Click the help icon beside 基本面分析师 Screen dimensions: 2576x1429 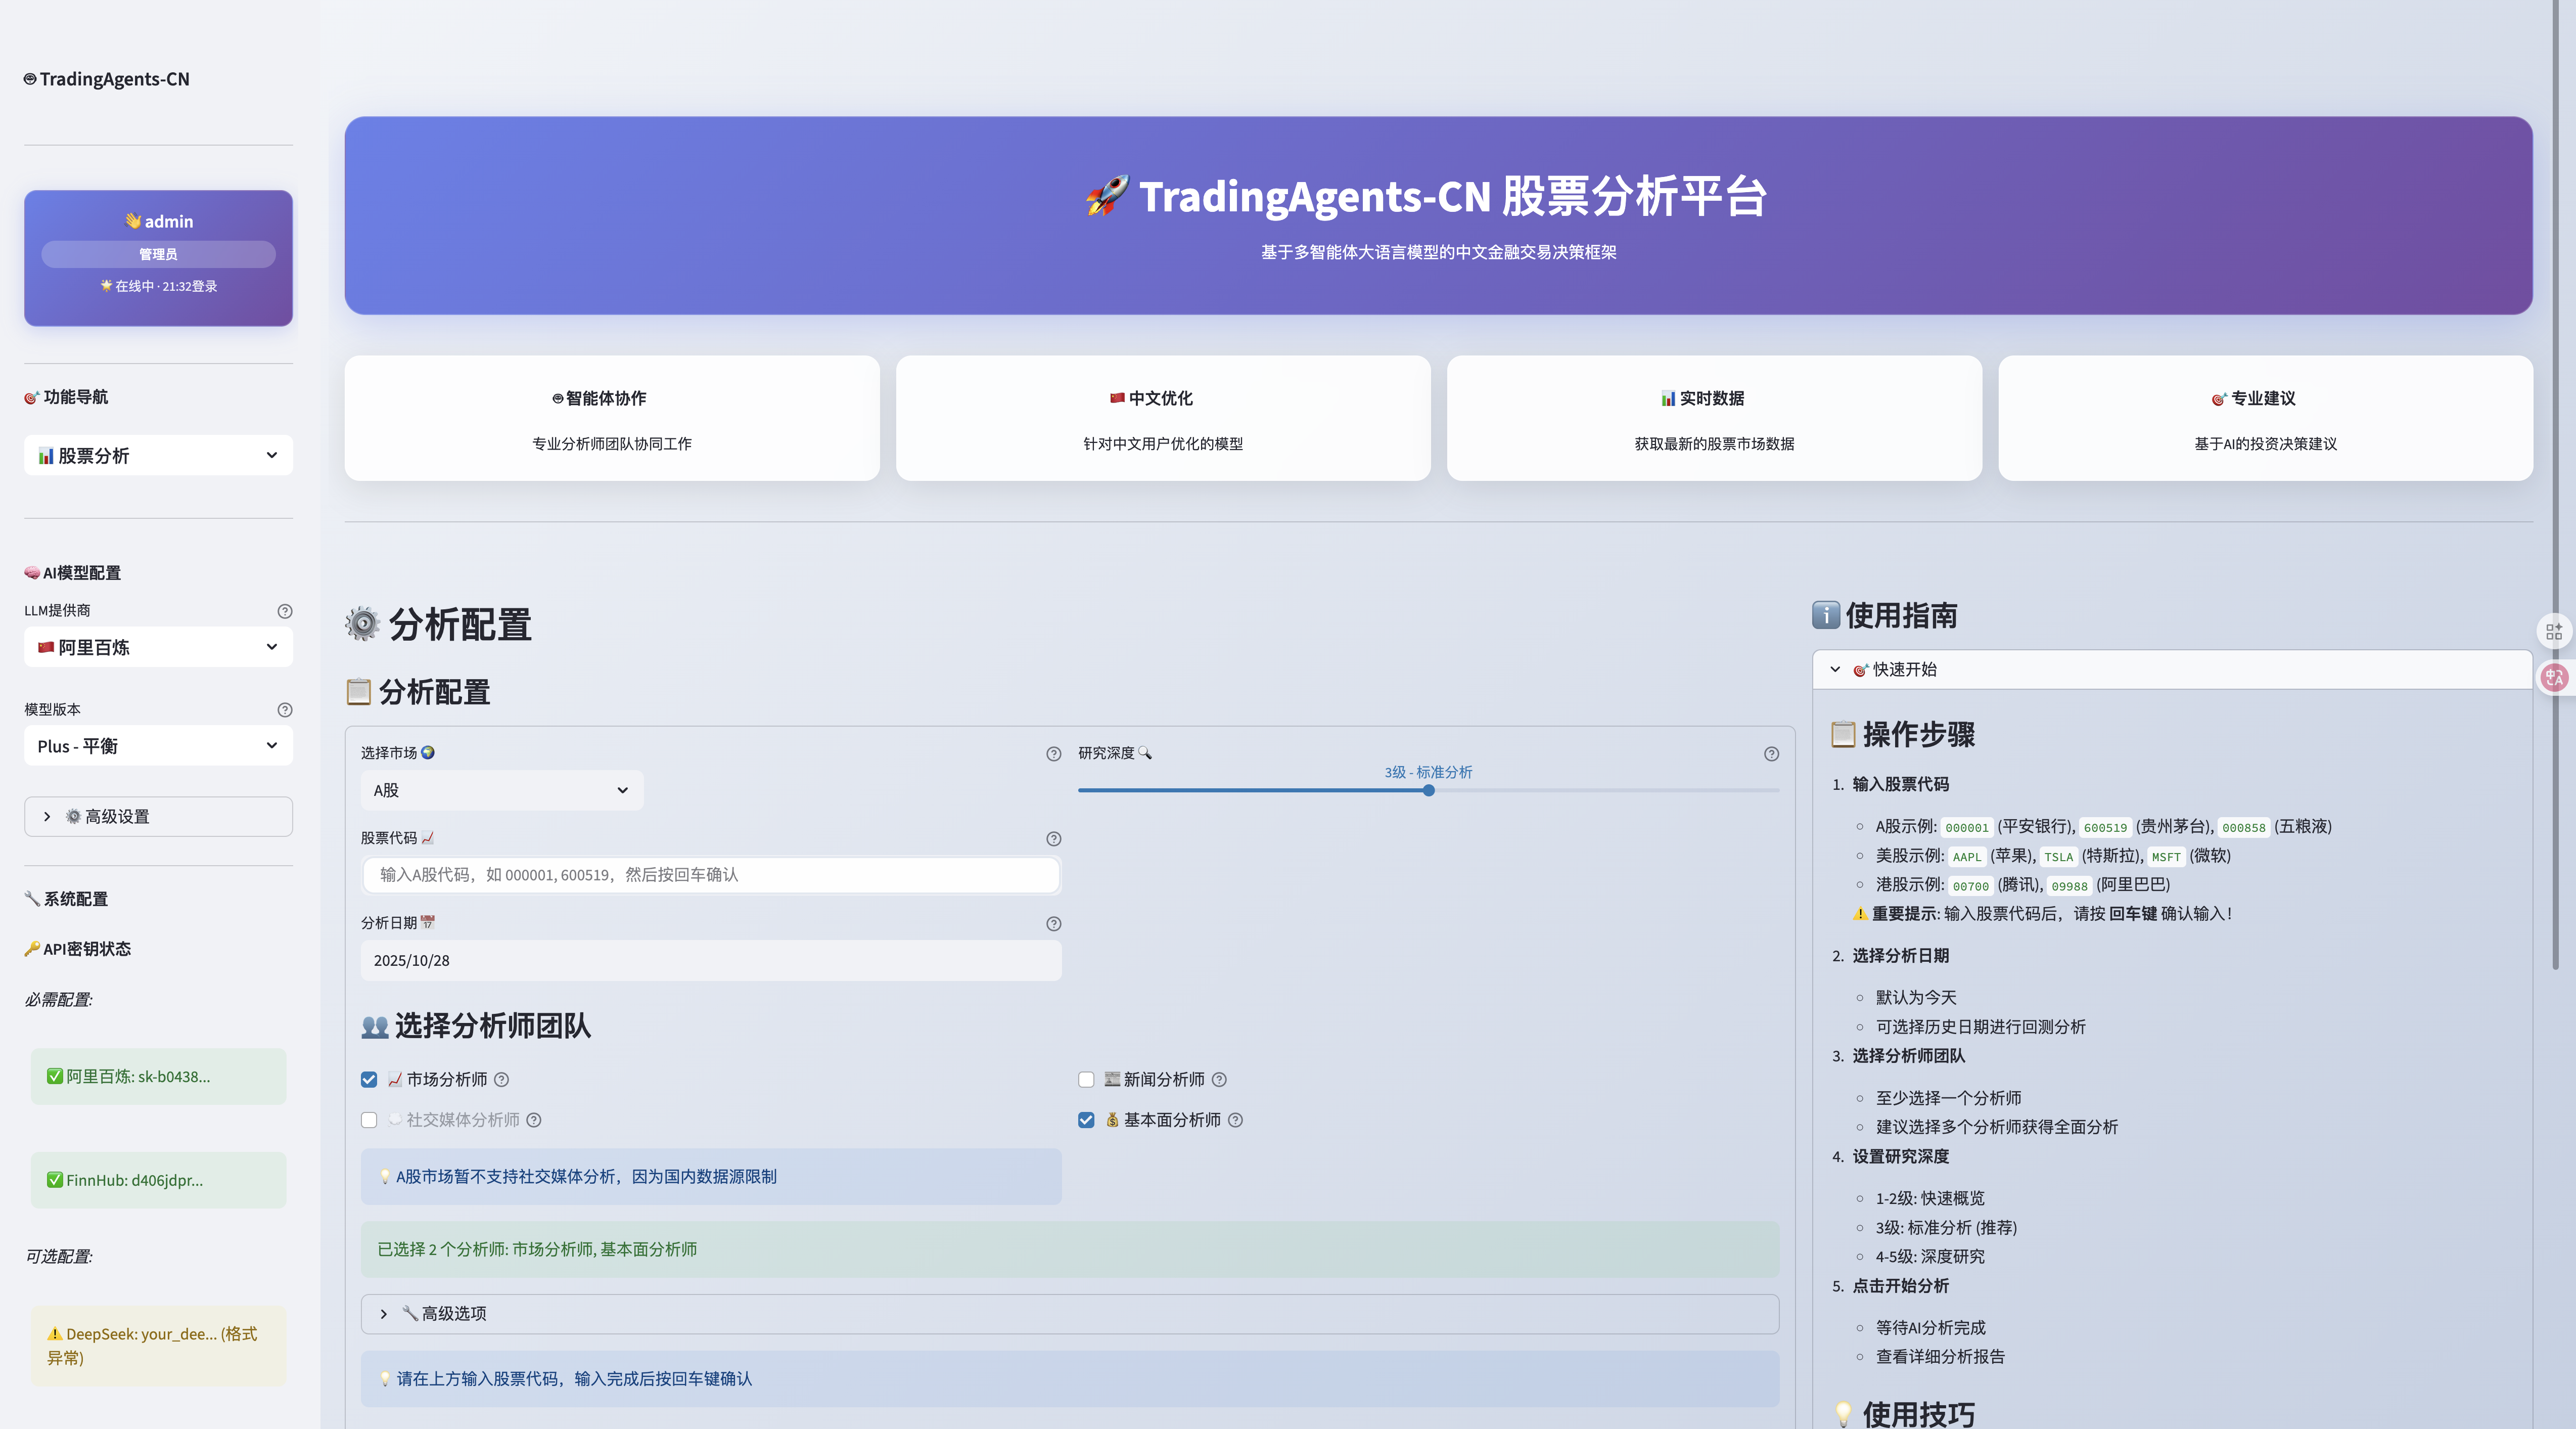pyautogui.click(x=1236, y=1121)
